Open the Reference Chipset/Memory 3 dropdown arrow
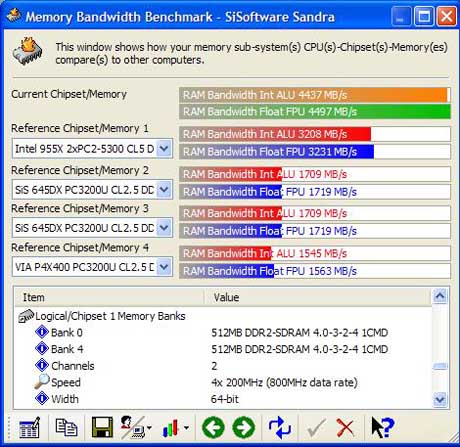 pyautogui.click(x=164, y=228)
